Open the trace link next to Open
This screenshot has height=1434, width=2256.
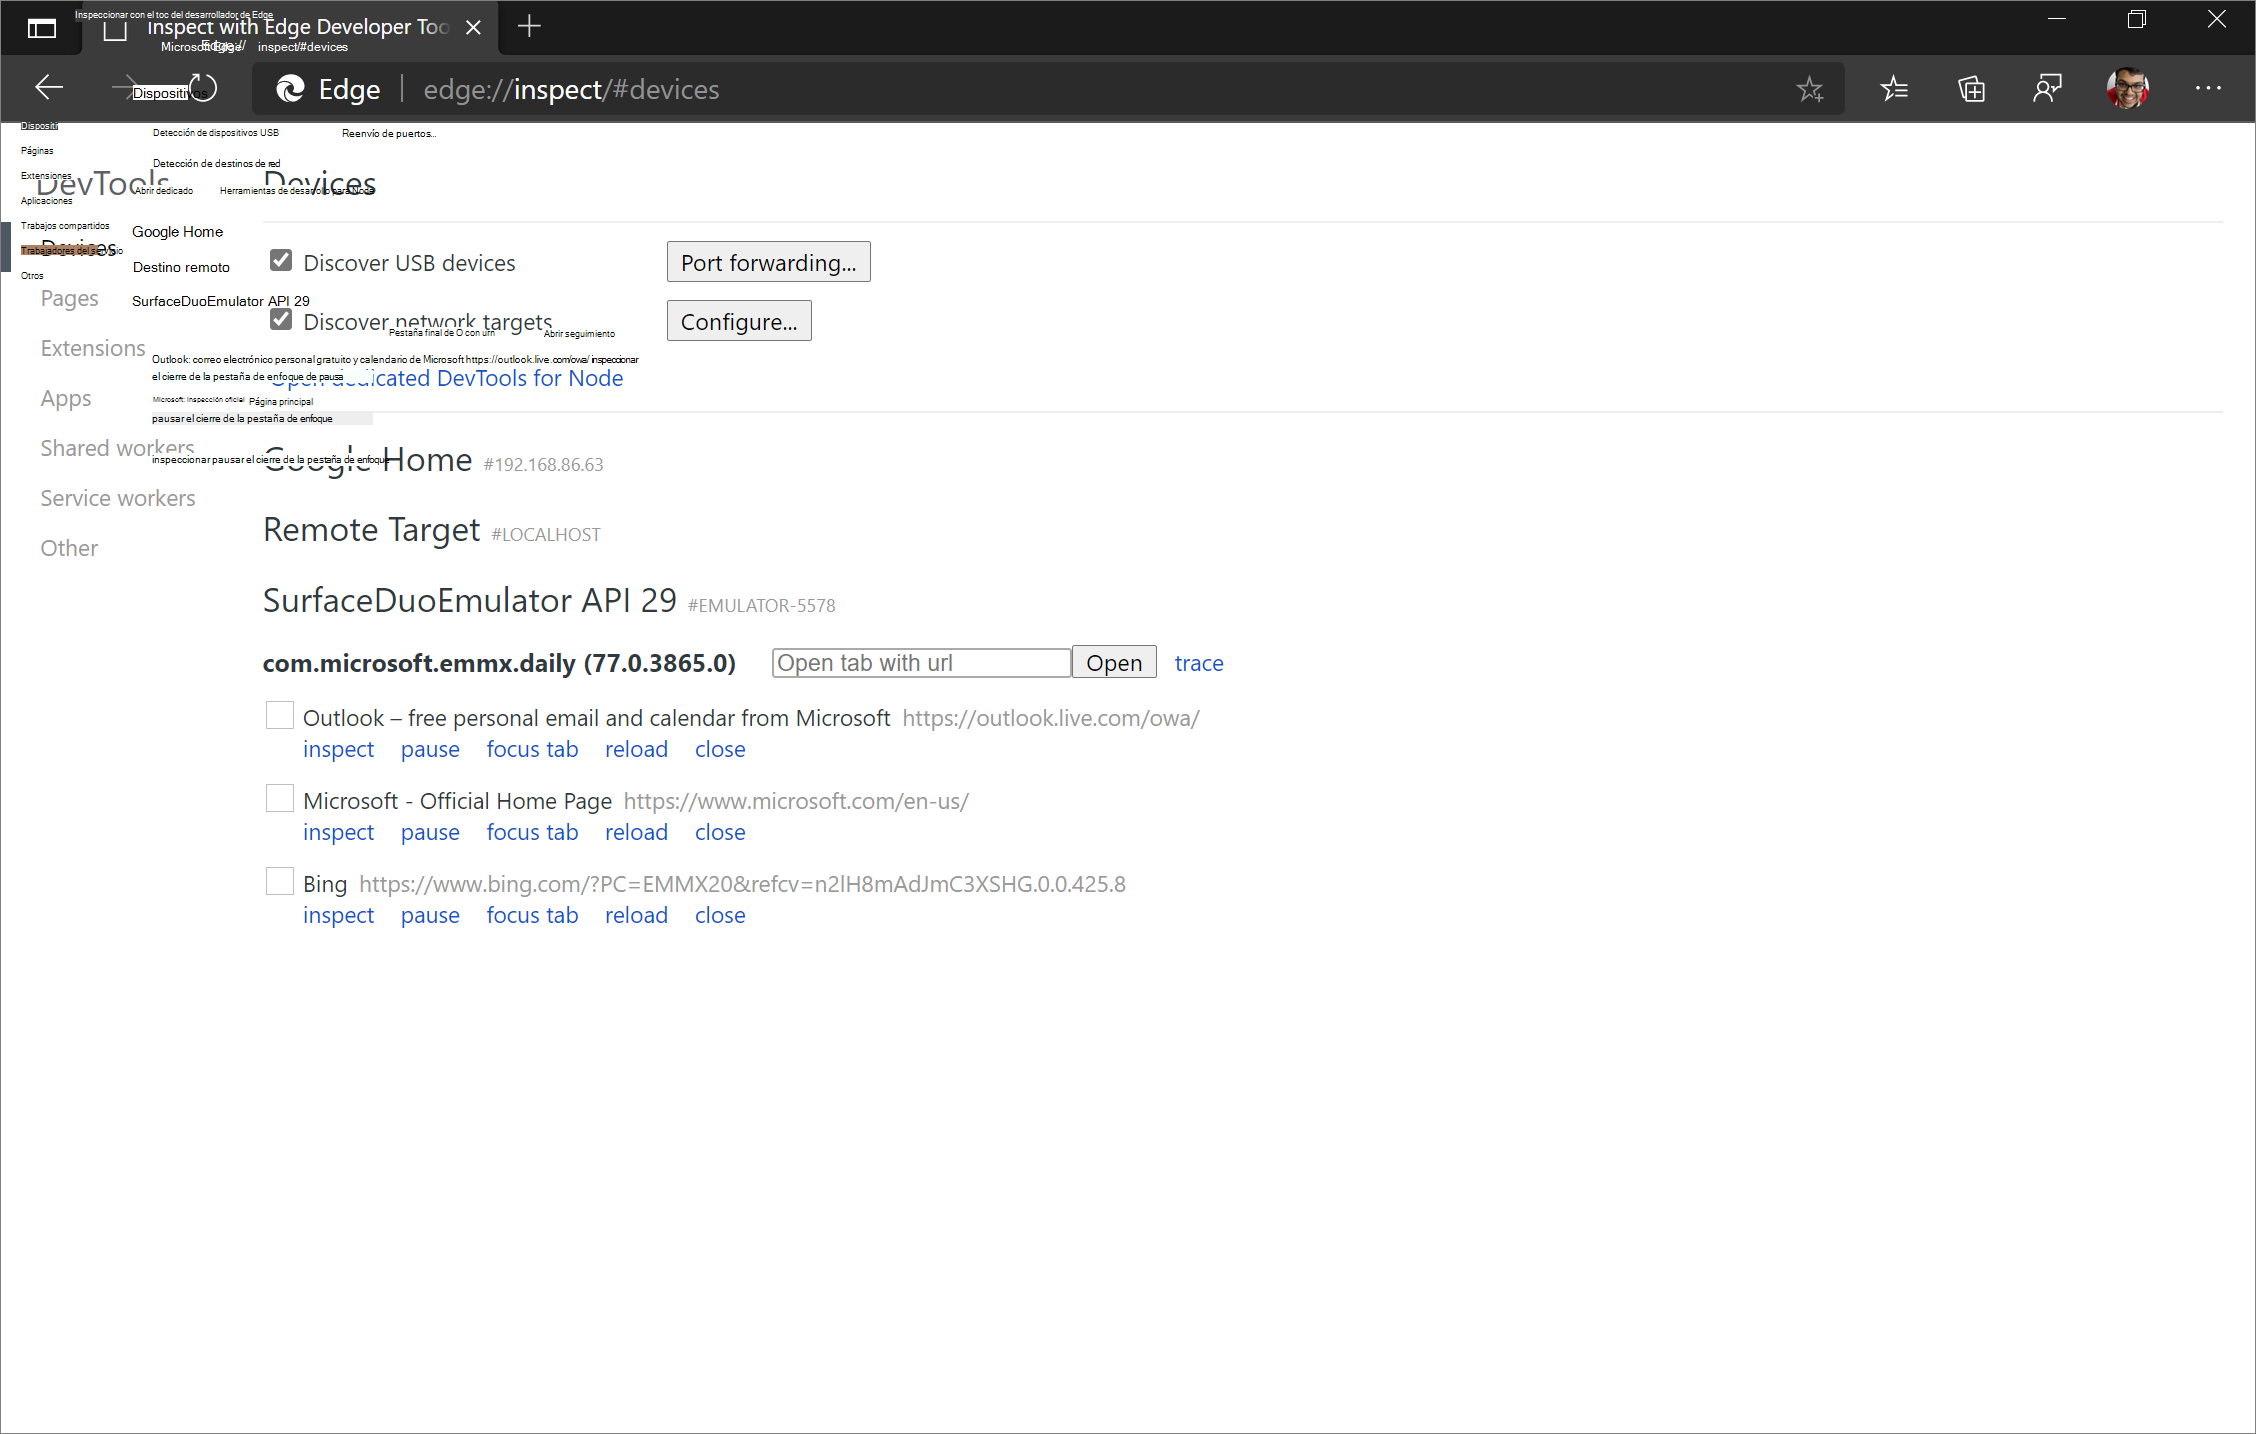[1198, 662]
